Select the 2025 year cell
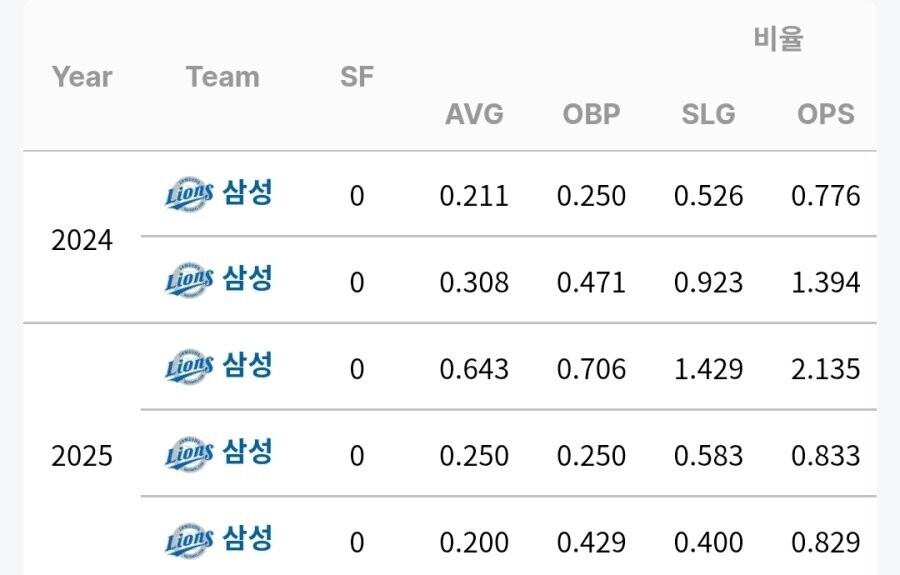Image resolution: width=900 pixels, height=575 pixels. (82, 456)
